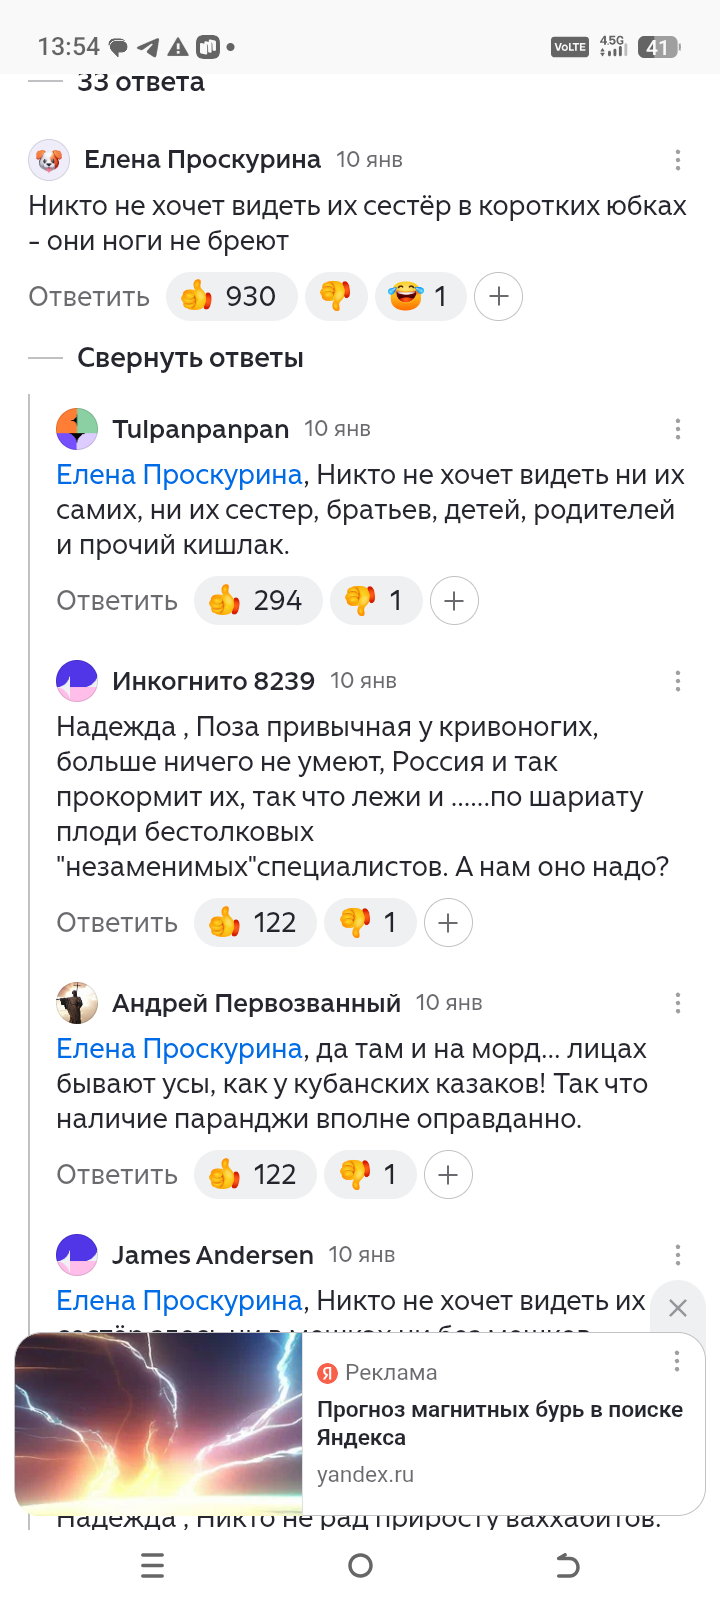Collapse replies via Свернуть ответы
The height and width of the screenshot is (1600, 720).
coord(190,358)
